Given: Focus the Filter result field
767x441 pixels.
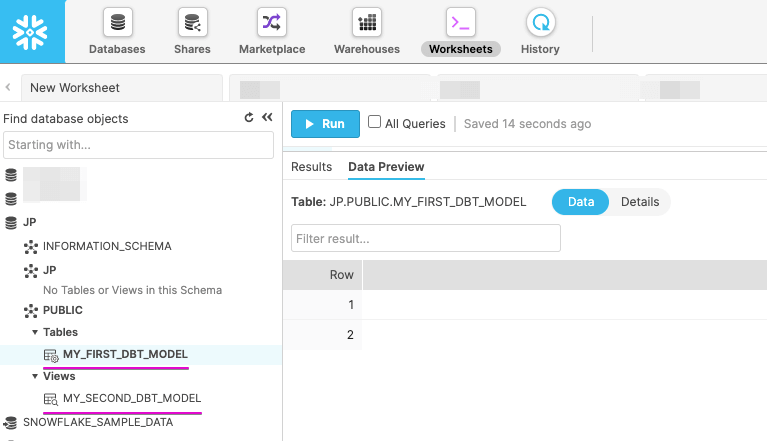Looking at the screenshot, I should click(x=425, y=239).
